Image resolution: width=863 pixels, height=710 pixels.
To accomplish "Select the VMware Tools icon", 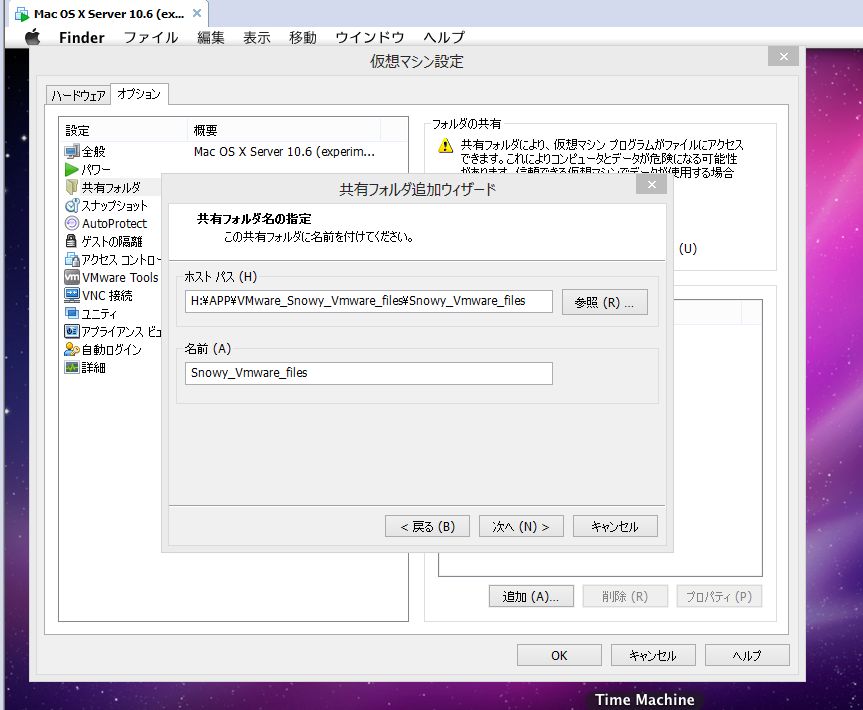I will click(x=72, y=277).
